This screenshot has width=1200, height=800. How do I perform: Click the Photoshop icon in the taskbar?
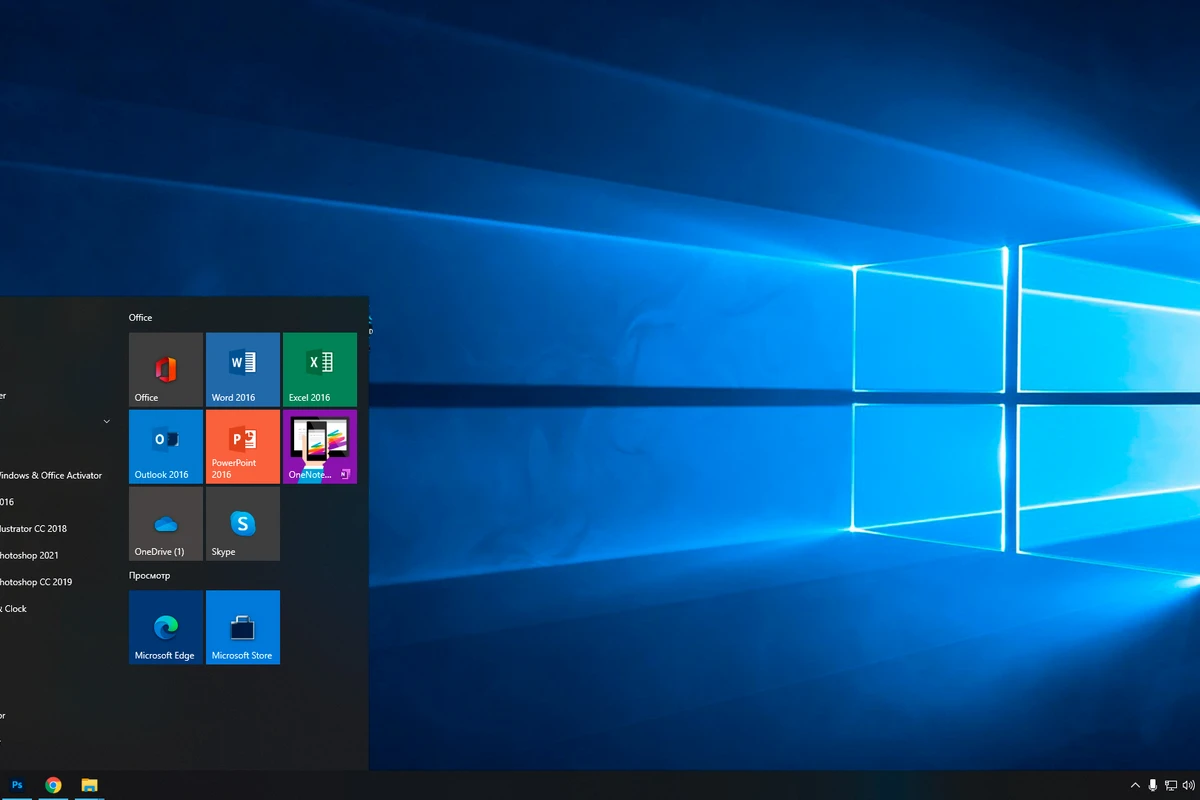pos(17,785)
